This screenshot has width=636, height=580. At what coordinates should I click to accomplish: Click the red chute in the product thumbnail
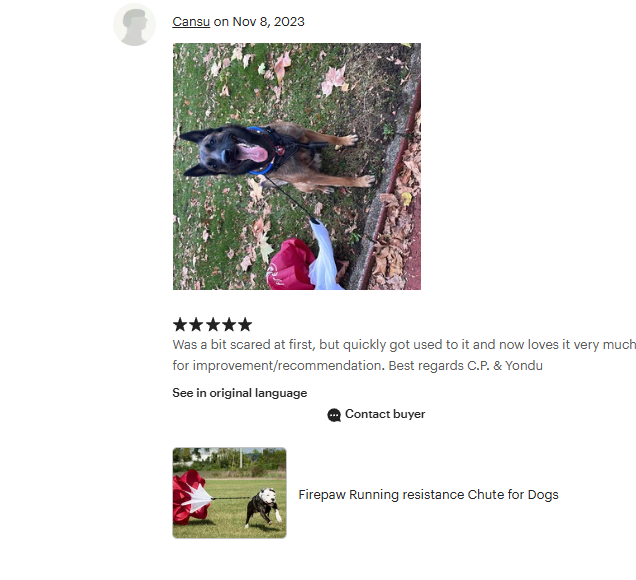point(191,497)
